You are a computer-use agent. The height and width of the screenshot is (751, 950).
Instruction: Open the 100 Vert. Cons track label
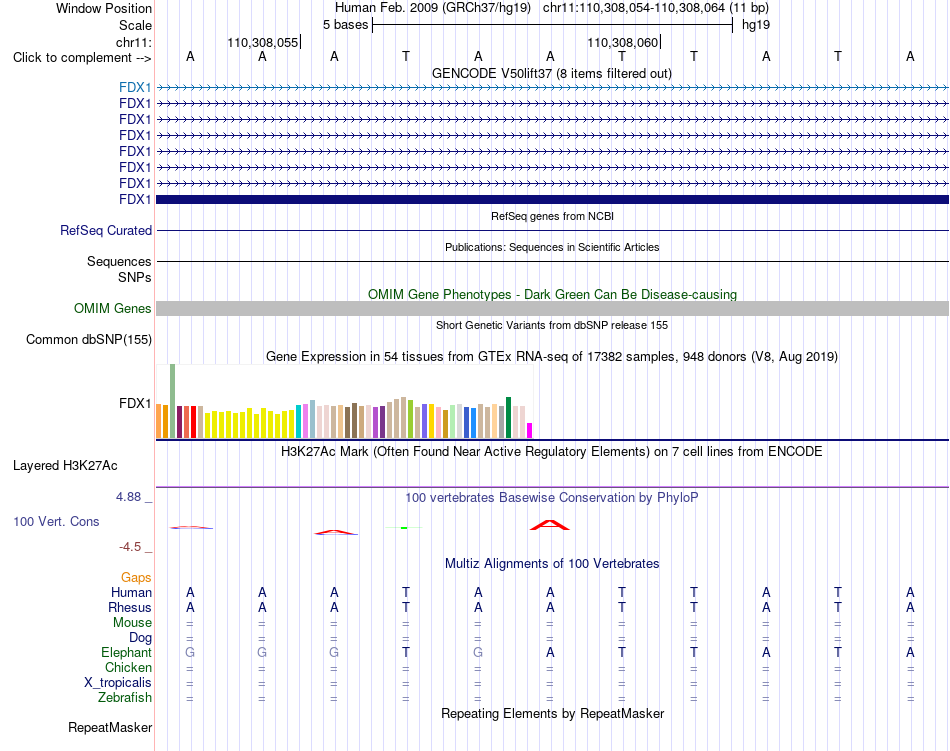tap(56, 521)
